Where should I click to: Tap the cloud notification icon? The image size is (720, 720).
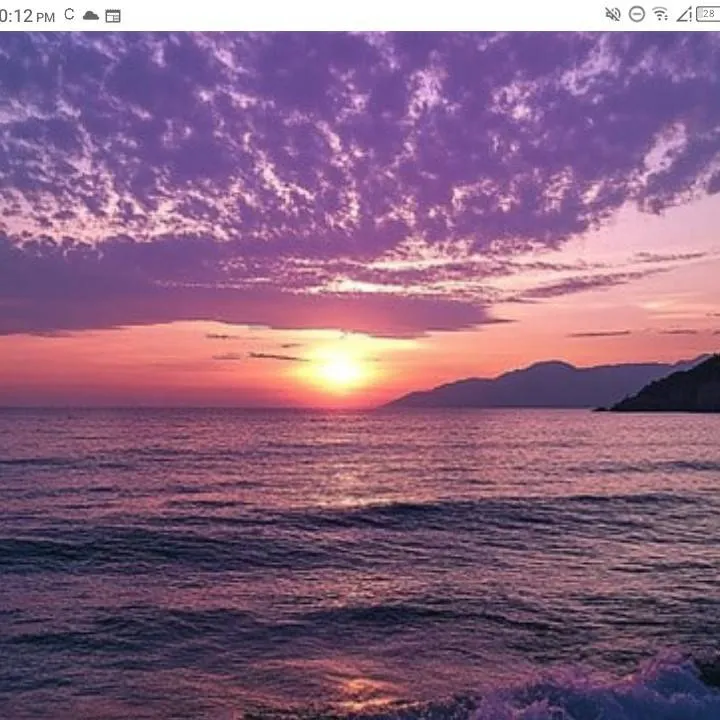click(91, 16)
